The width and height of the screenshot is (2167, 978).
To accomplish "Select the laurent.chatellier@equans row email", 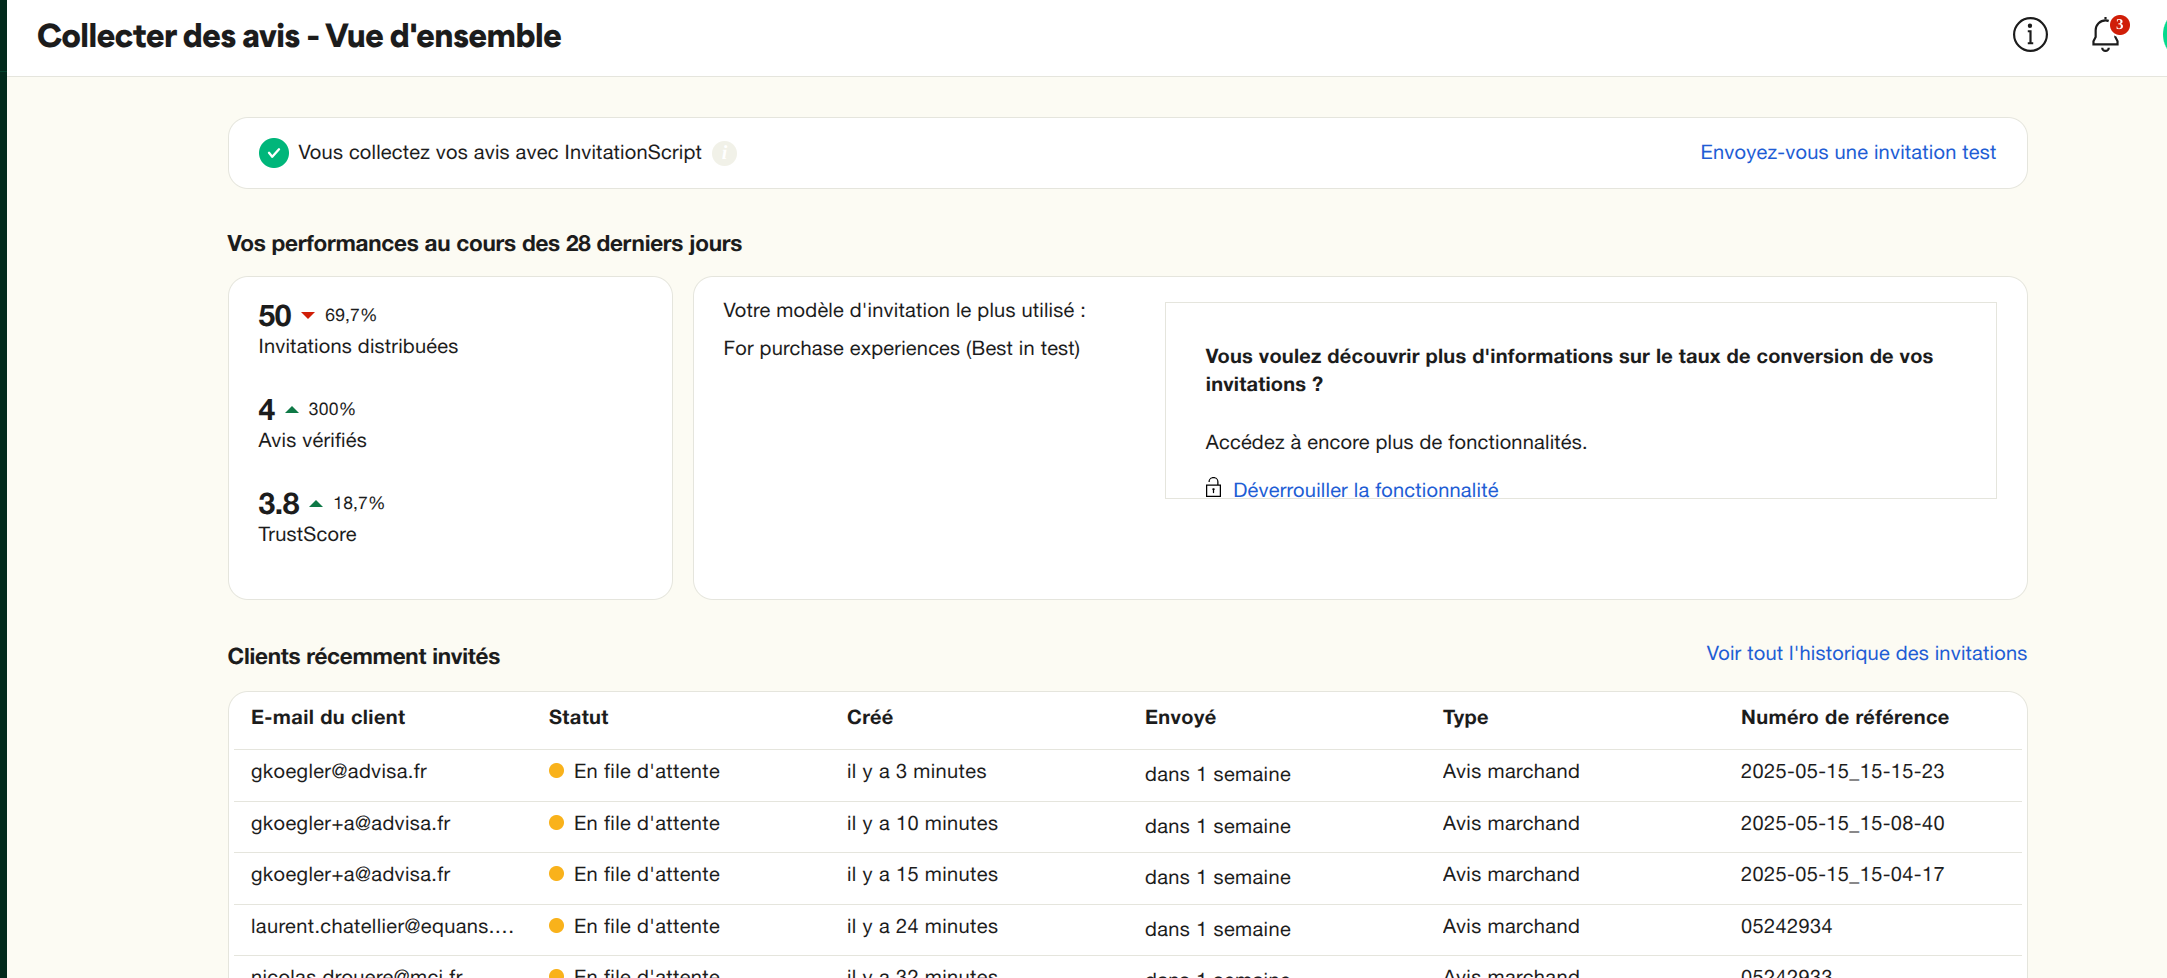I will (382, 927).
